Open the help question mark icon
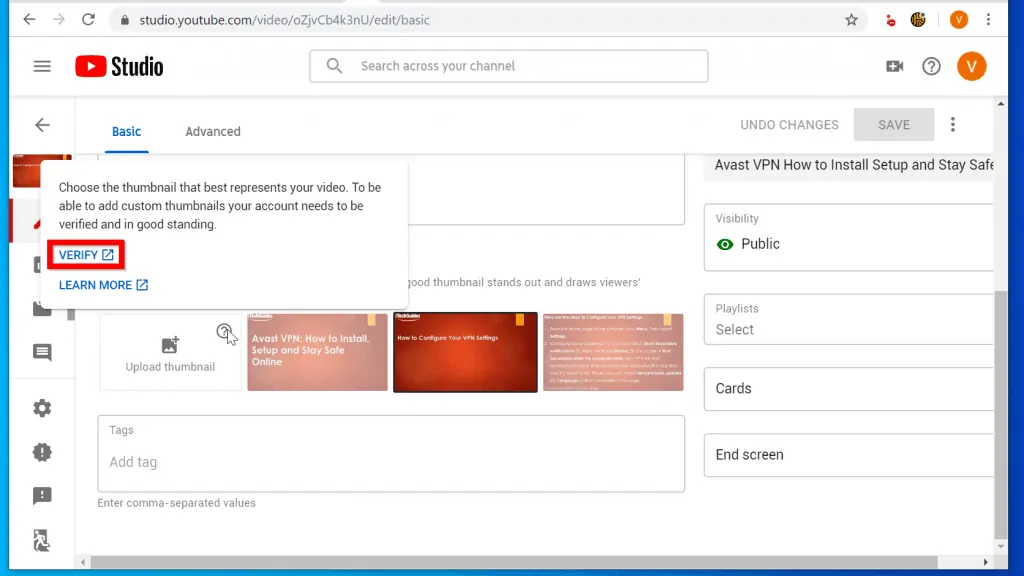Image resolution: width=1024 pixels, height=576 pixels. [x=931, y=66]
